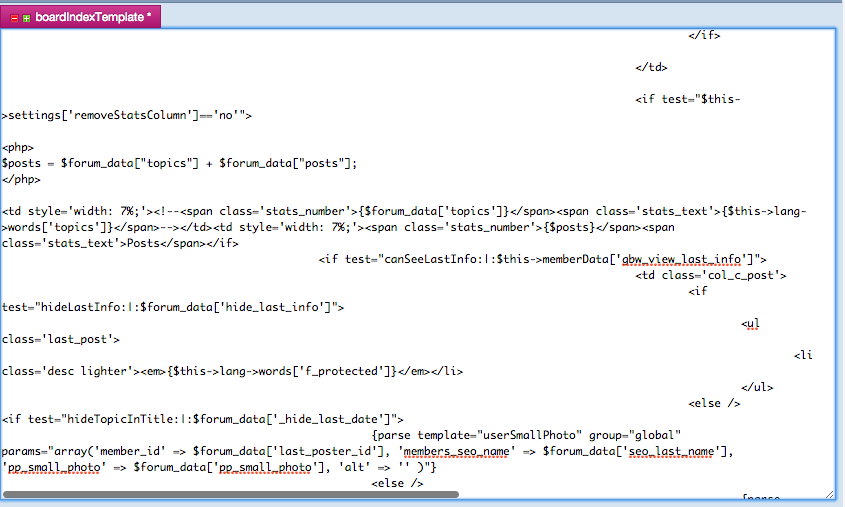This screenshot has width=845, height=507.
Task: Click the "<ul" opening tag
Action: (750, 323)
